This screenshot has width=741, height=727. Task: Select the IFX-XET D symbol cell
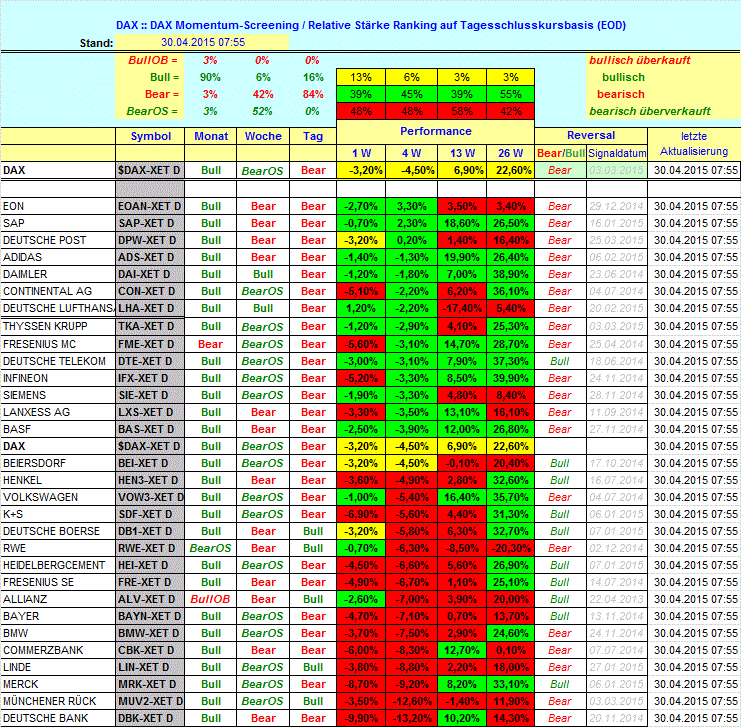[x=150, y=378]
